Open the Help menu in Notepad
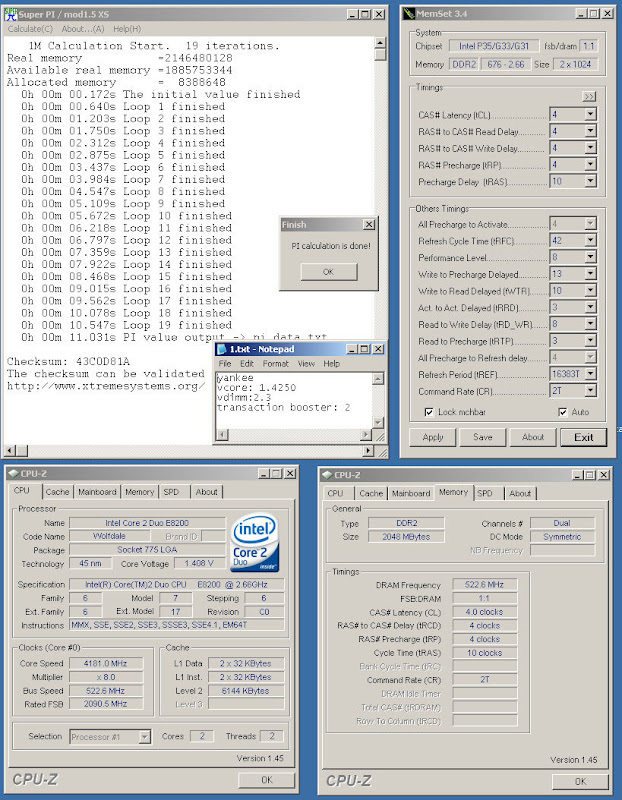 click(x=331, y=364)
